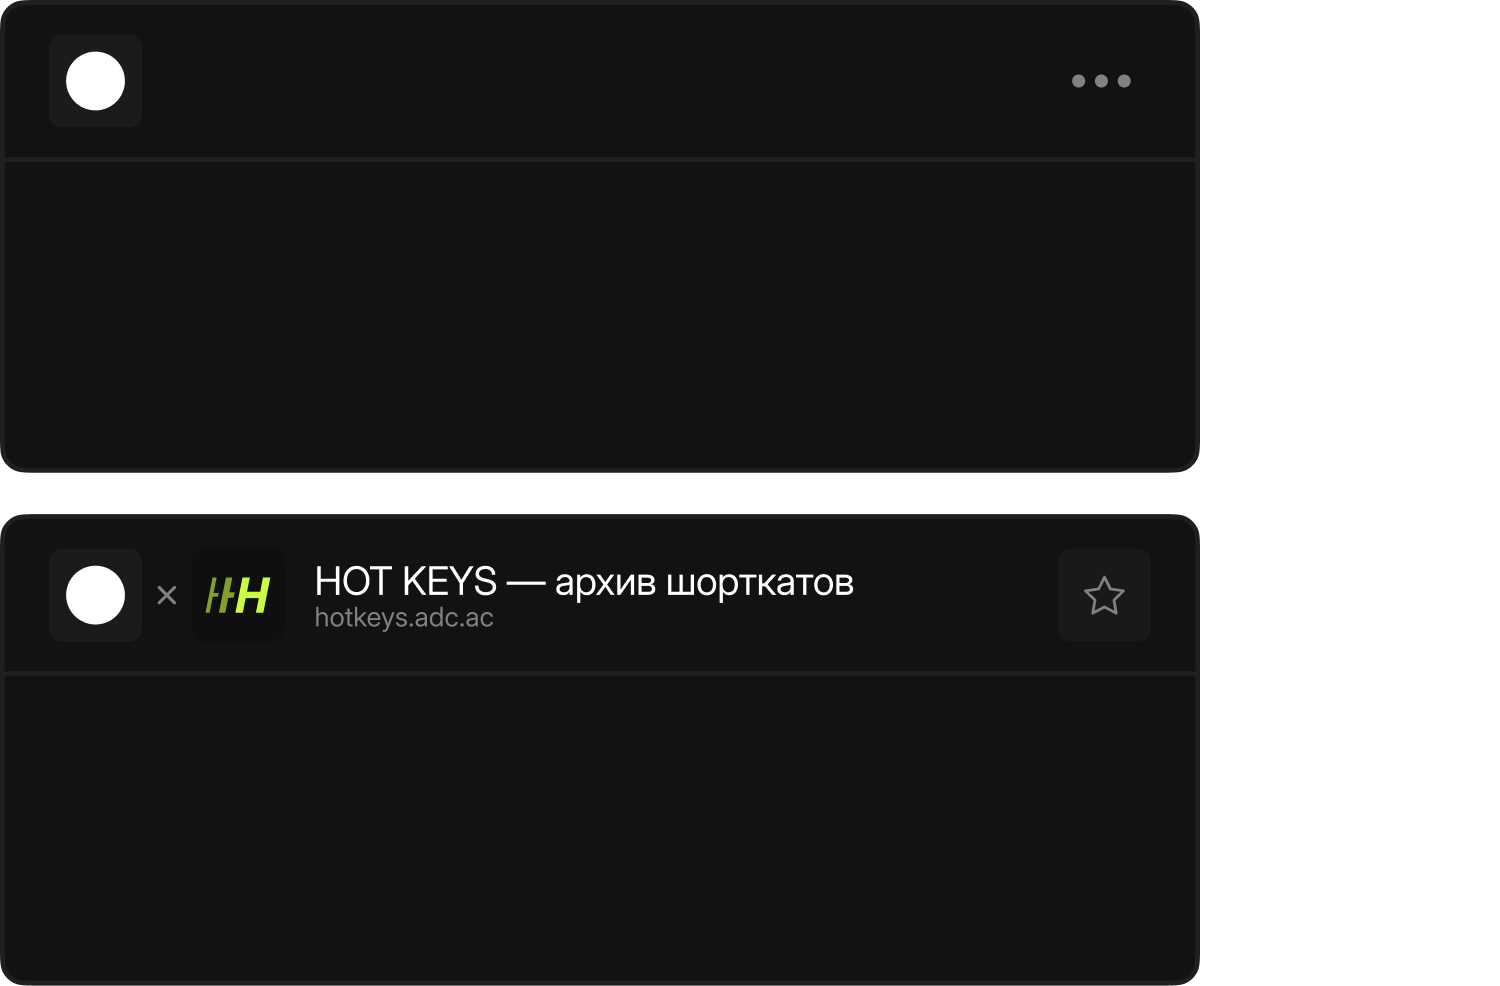Click the empty body of the top card

600,315
